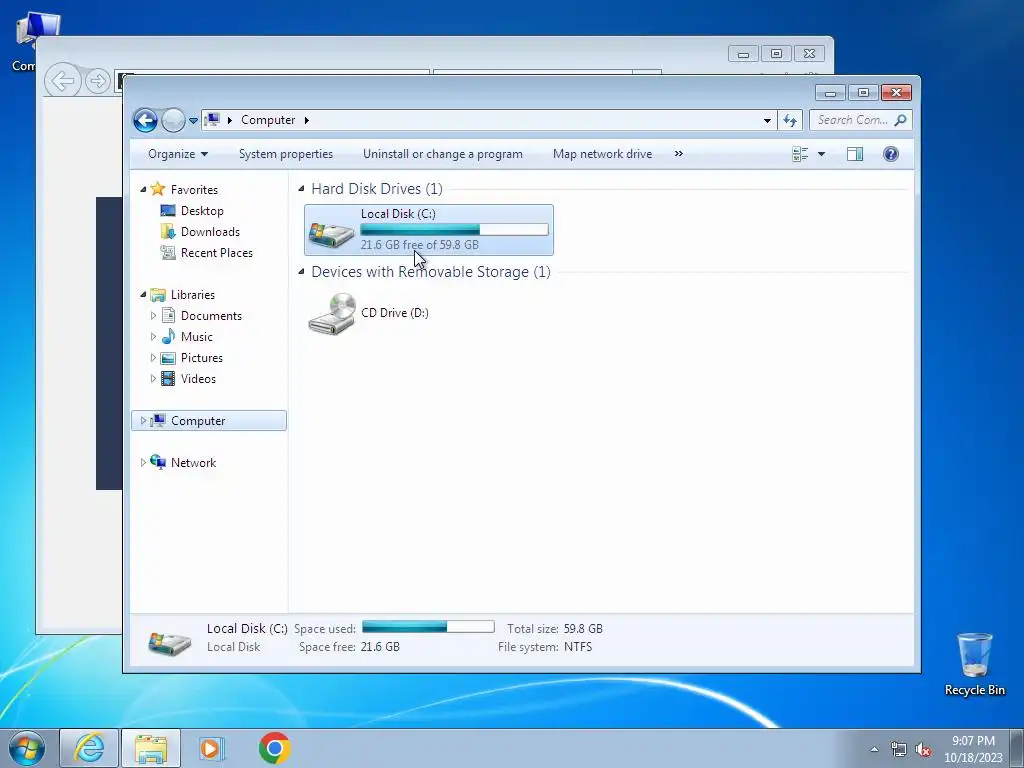Click the Change your view icon
Viewport: 1024px width, 768px height.
click(x=800, y=154)
